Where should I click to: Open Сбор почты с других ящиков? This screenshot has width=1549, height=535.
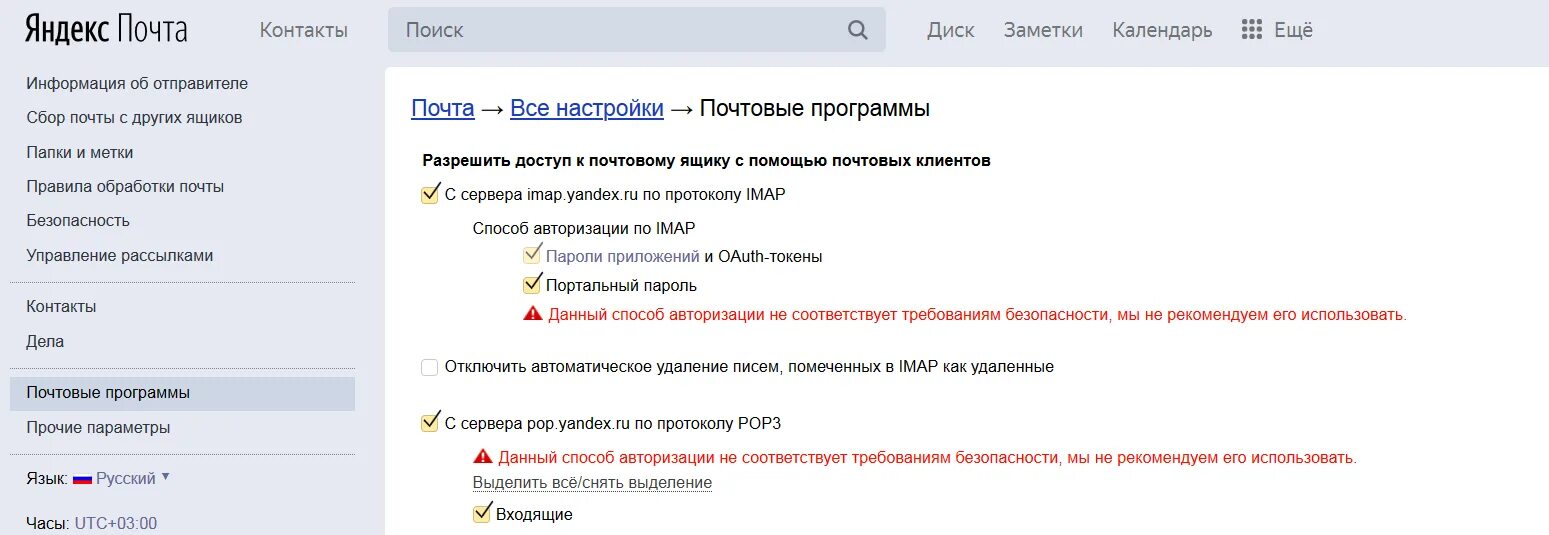tap(134, 118)
